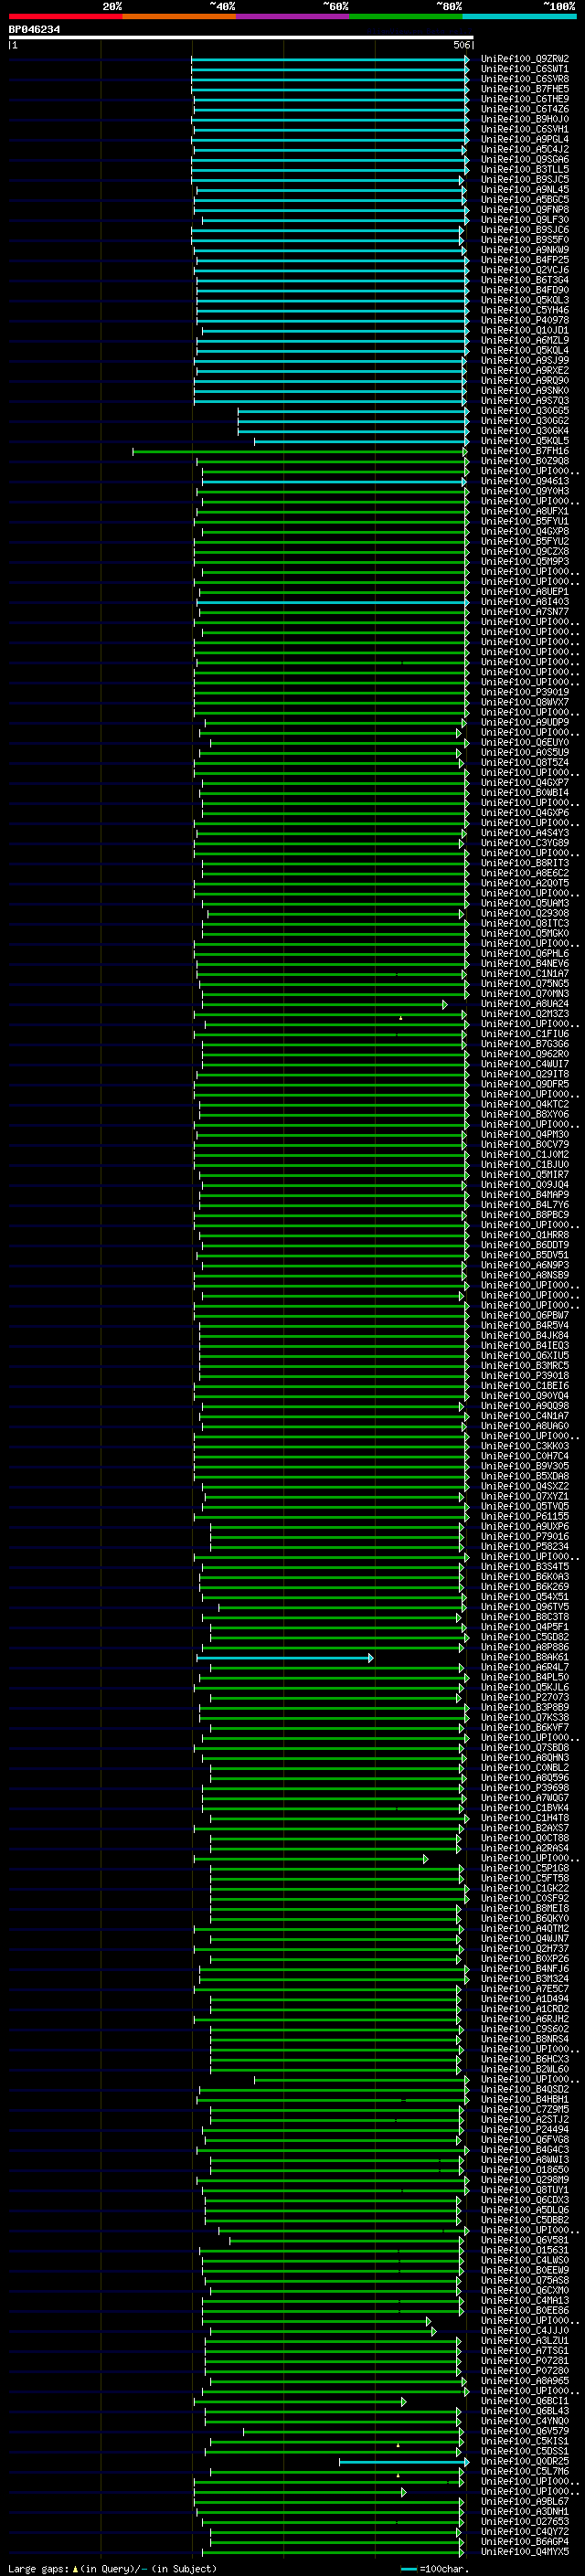Select hit UniRef100_Q8T5Z4
Screen dimensions: 585x2576
click(525, 762)
